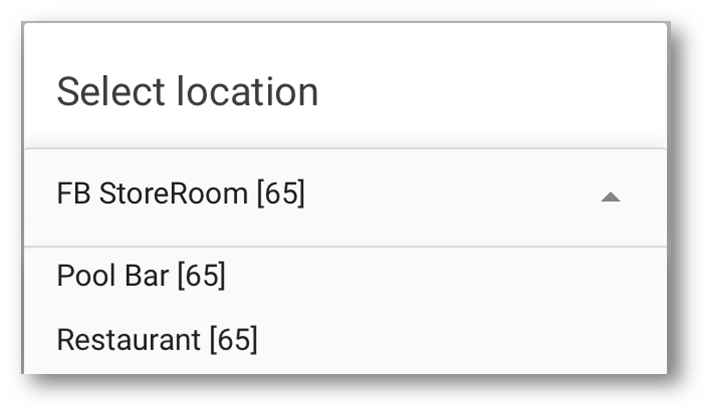
Task: Switch location to Pool Bar [65]
Action: [x=141, y=276]
